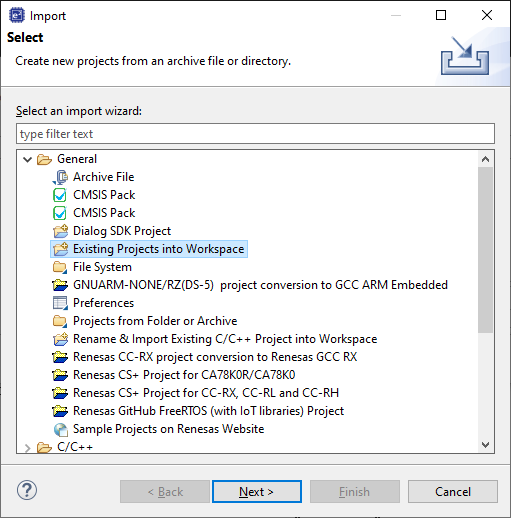Click the Next button

(257, 492)
